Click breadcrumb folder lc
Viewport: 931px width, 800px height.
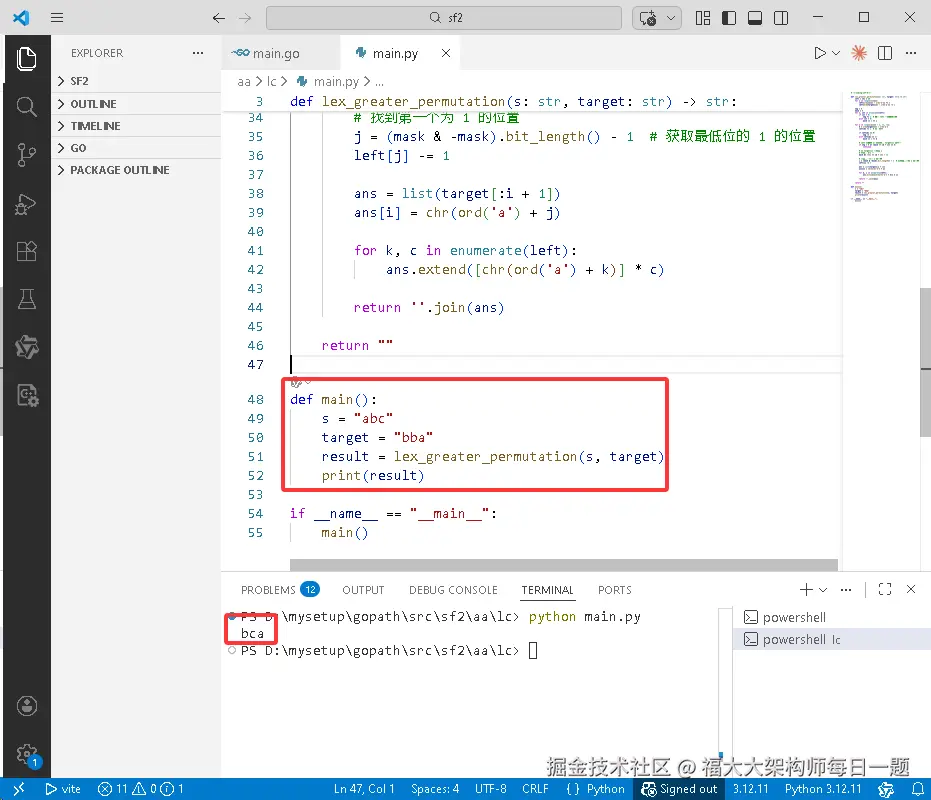click(271, 81)
